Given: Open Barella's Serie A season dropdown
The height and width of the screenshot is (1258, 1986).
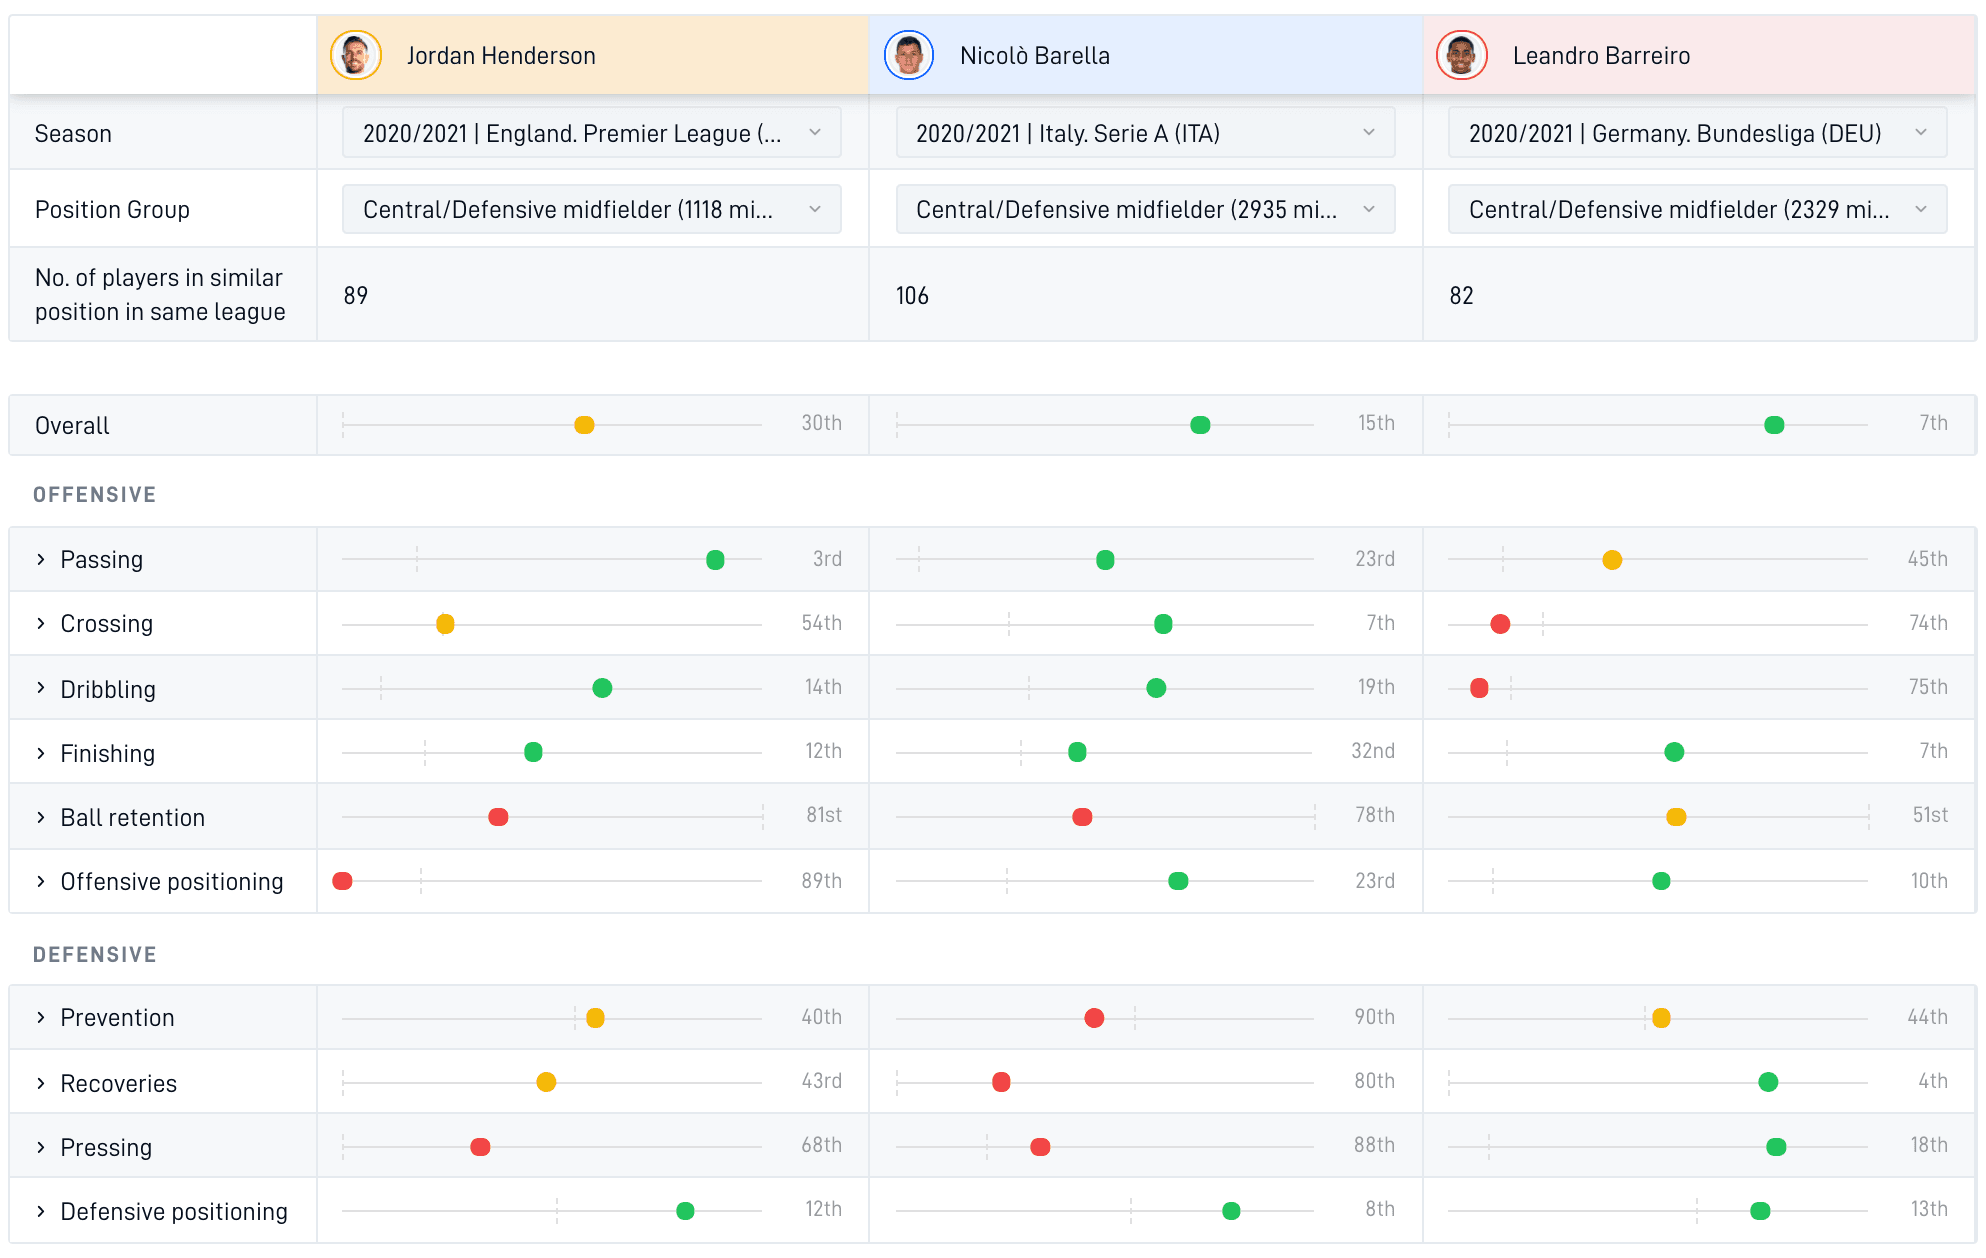Looking at the screenshot, I should (x=1145, y=133).
